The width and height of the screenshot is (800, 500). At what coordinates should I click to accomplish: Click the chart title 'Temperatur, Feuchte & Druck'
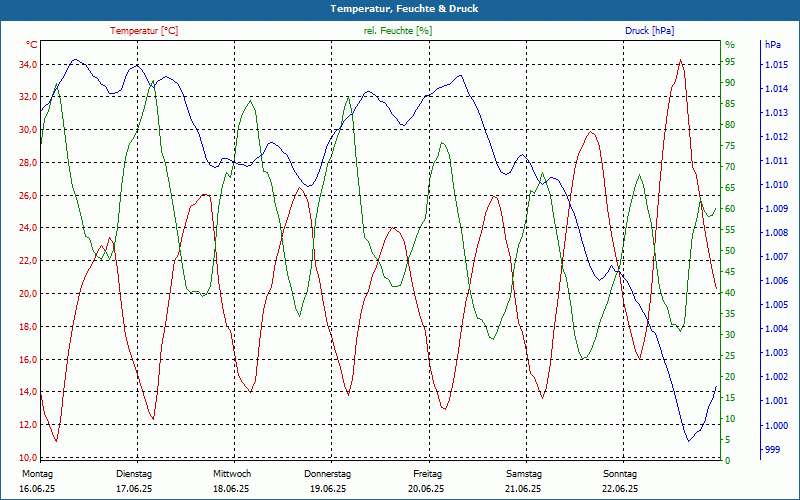pyautogui.click(x=404, y=9)
